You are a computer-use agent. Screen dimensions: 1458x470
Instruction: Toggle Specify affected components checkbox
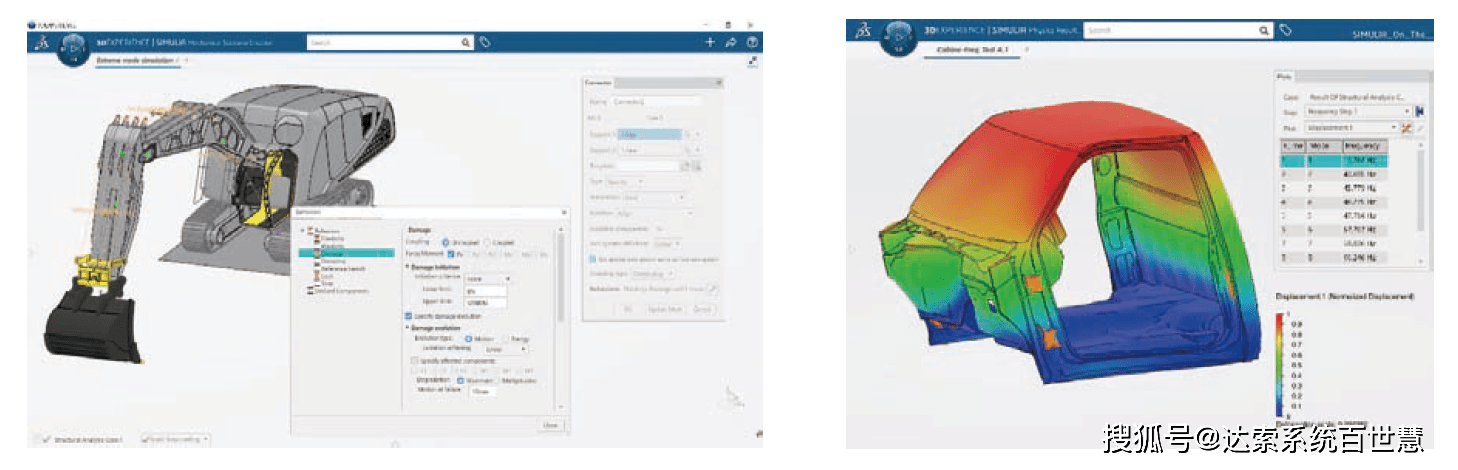[415, 360]
